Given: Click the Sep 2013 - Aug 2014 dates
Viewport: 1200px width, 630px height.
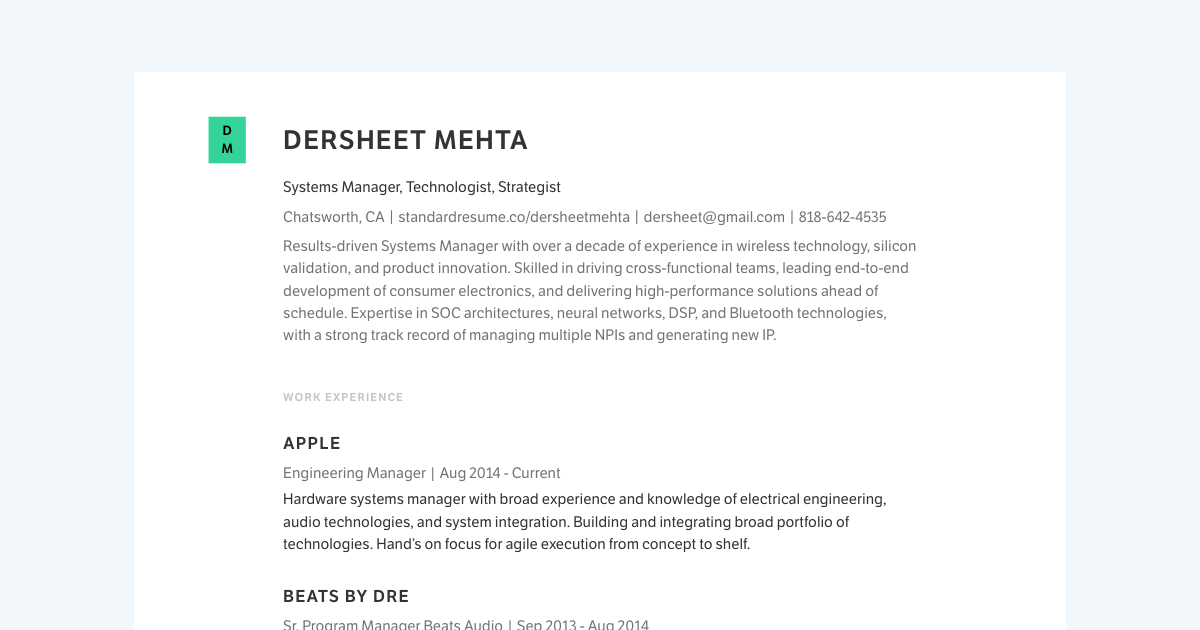Looking at the screenshot, I should pos(582,625).
